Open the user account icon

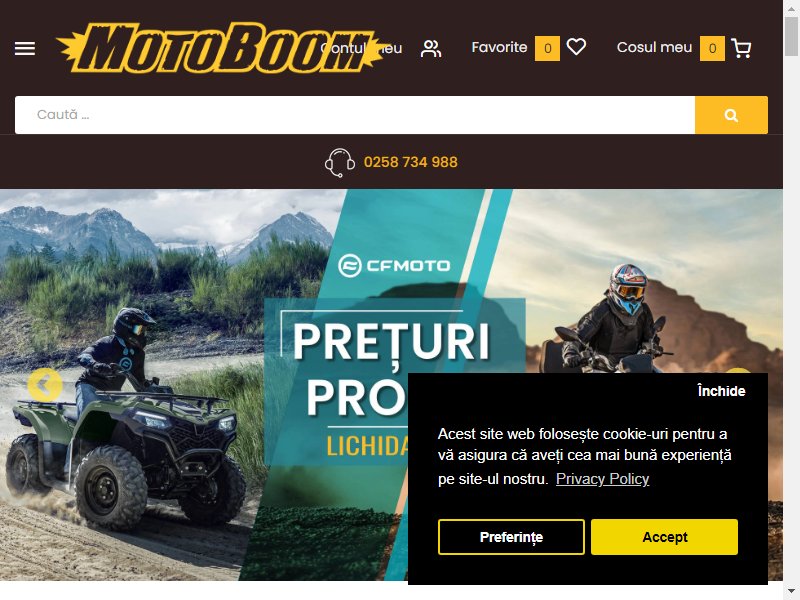[x=431, y=48]
